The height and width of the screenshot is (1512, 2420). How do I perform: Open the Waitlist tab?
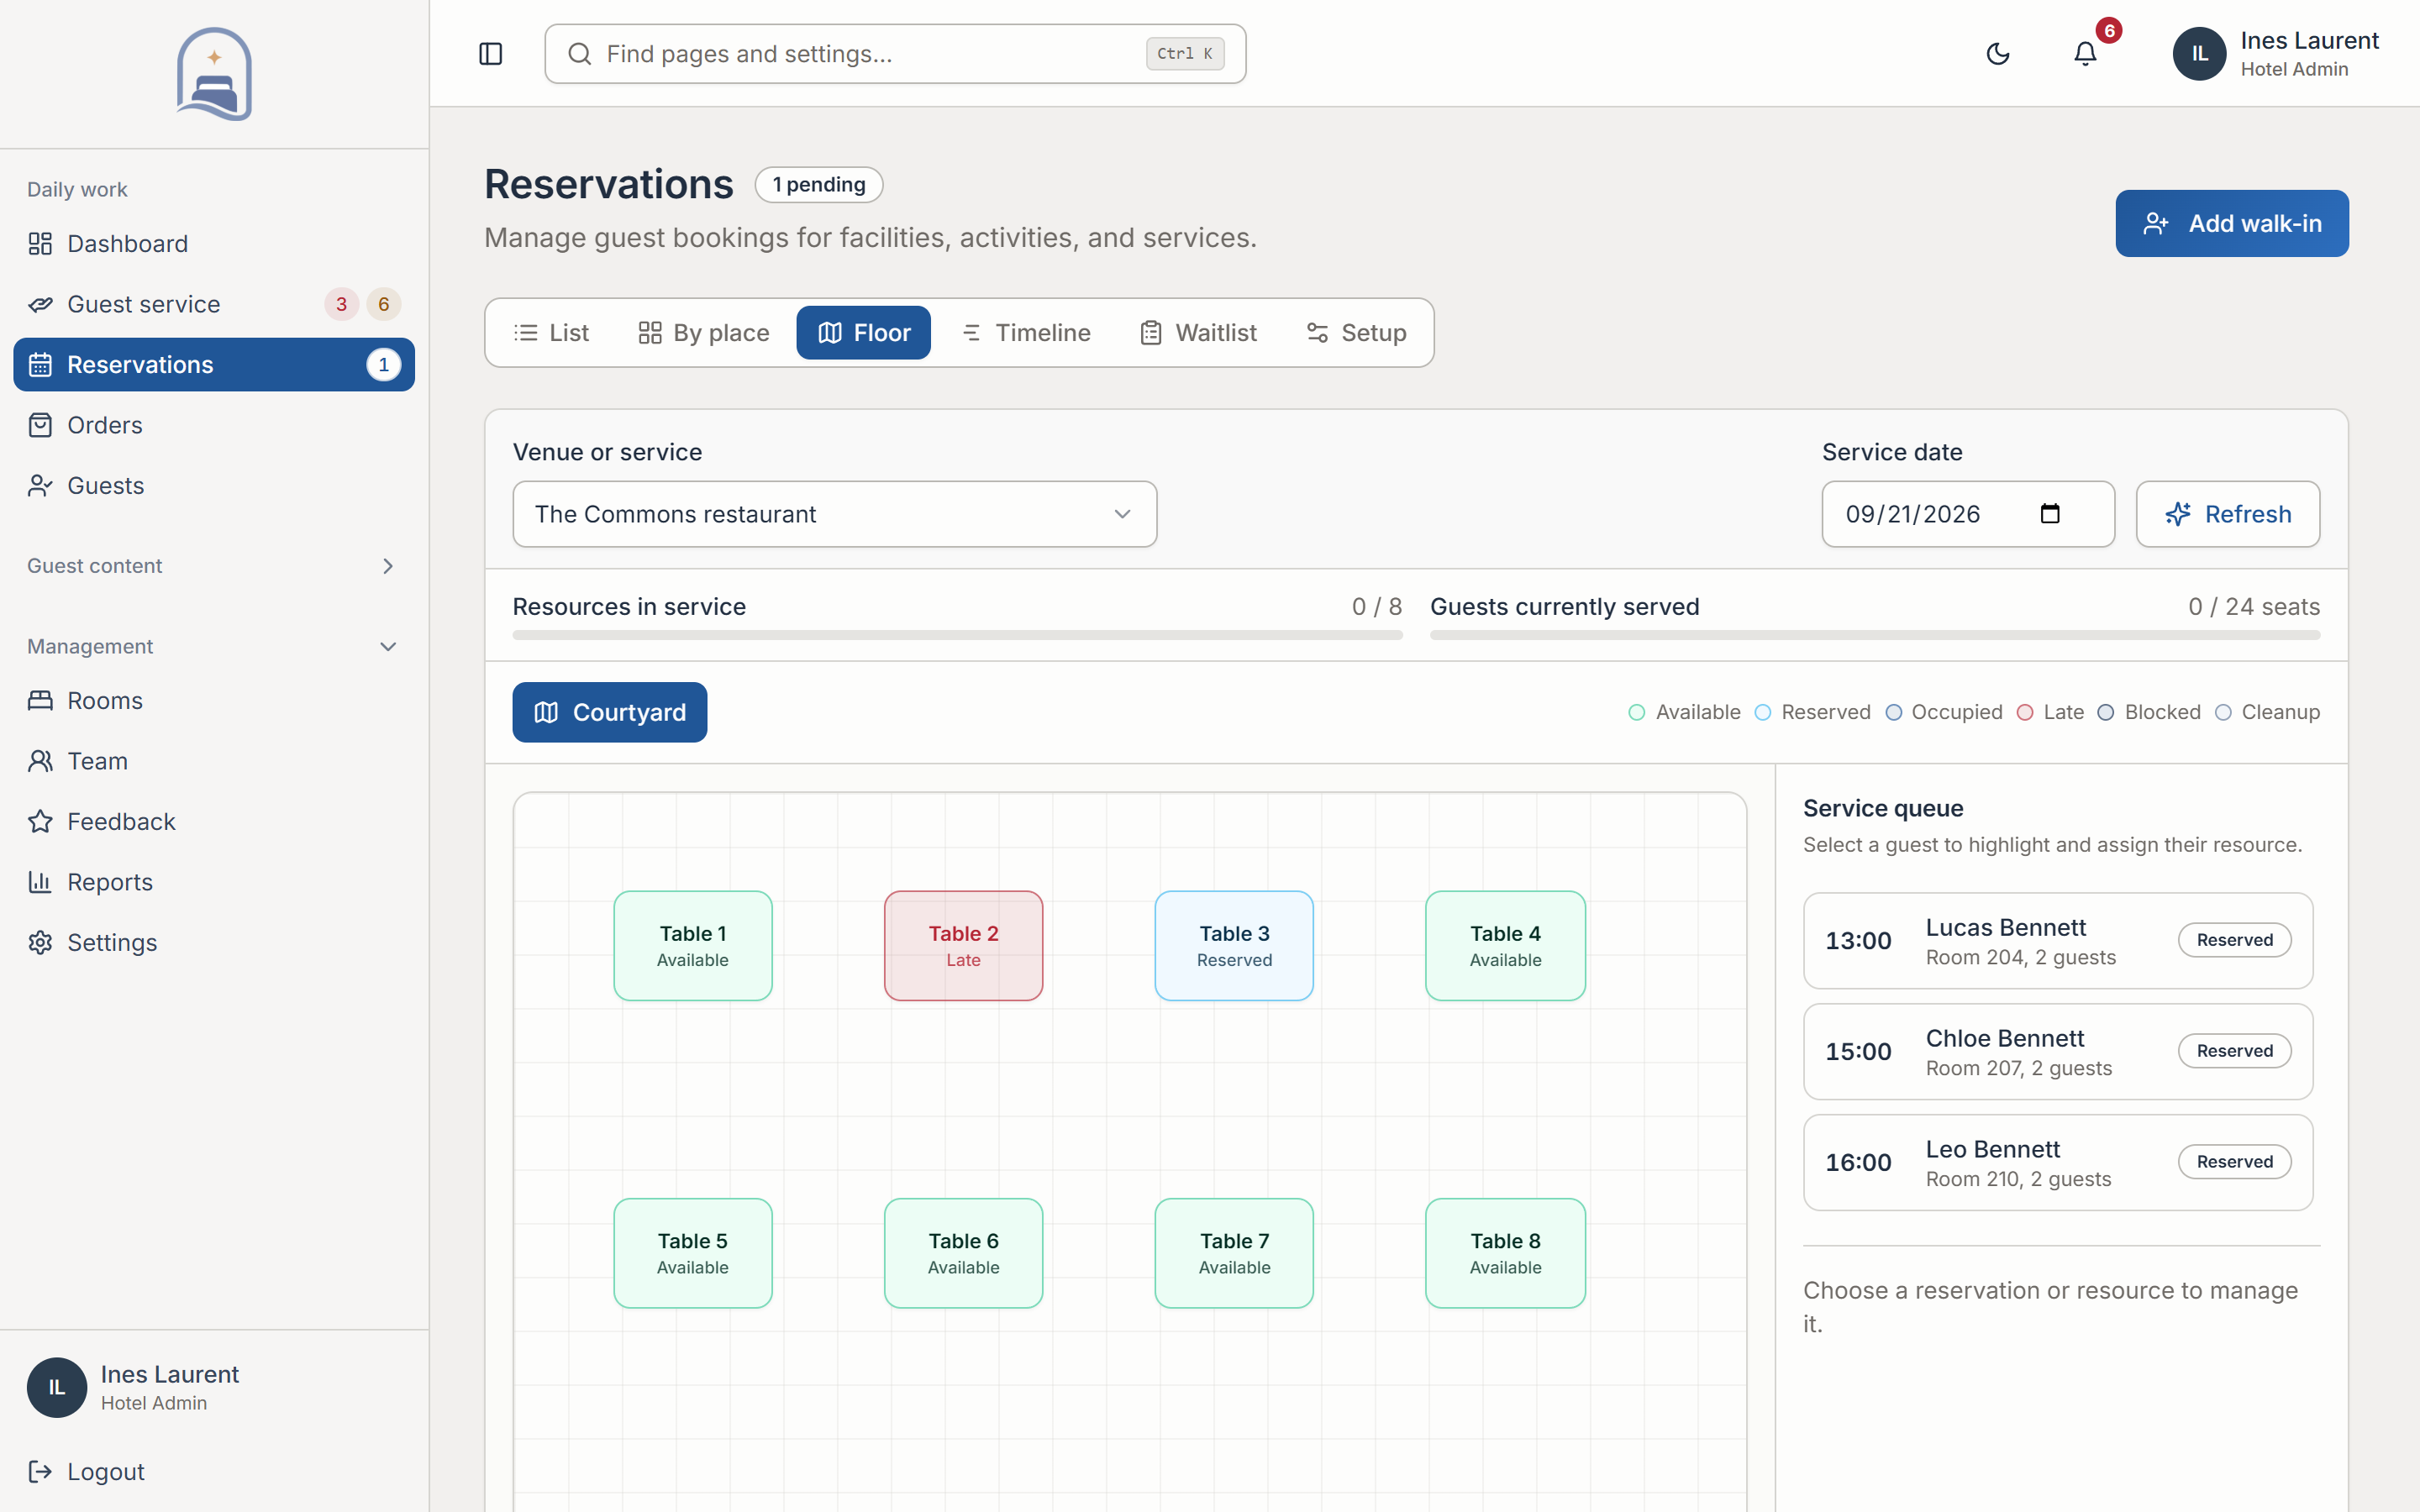click(1199, 333)
